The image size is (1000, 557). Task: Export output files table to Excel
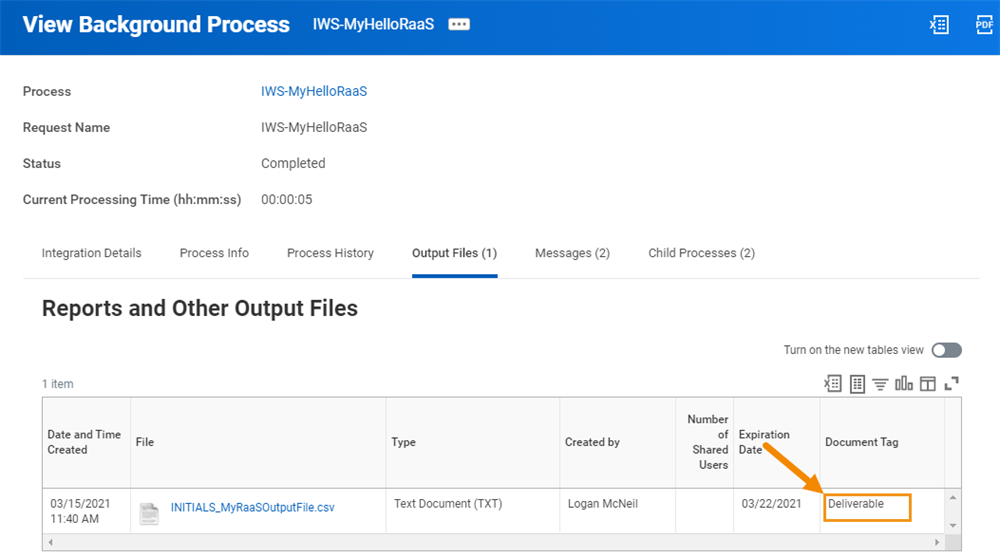pyautogui.click(x=832, y=383)
